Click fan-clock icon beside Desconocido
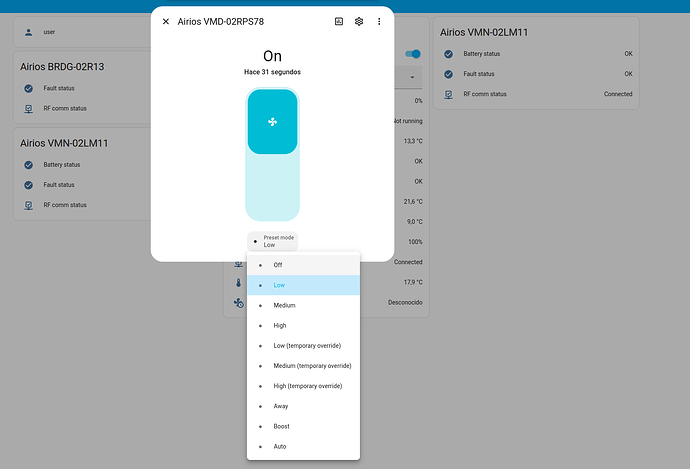 239,303
